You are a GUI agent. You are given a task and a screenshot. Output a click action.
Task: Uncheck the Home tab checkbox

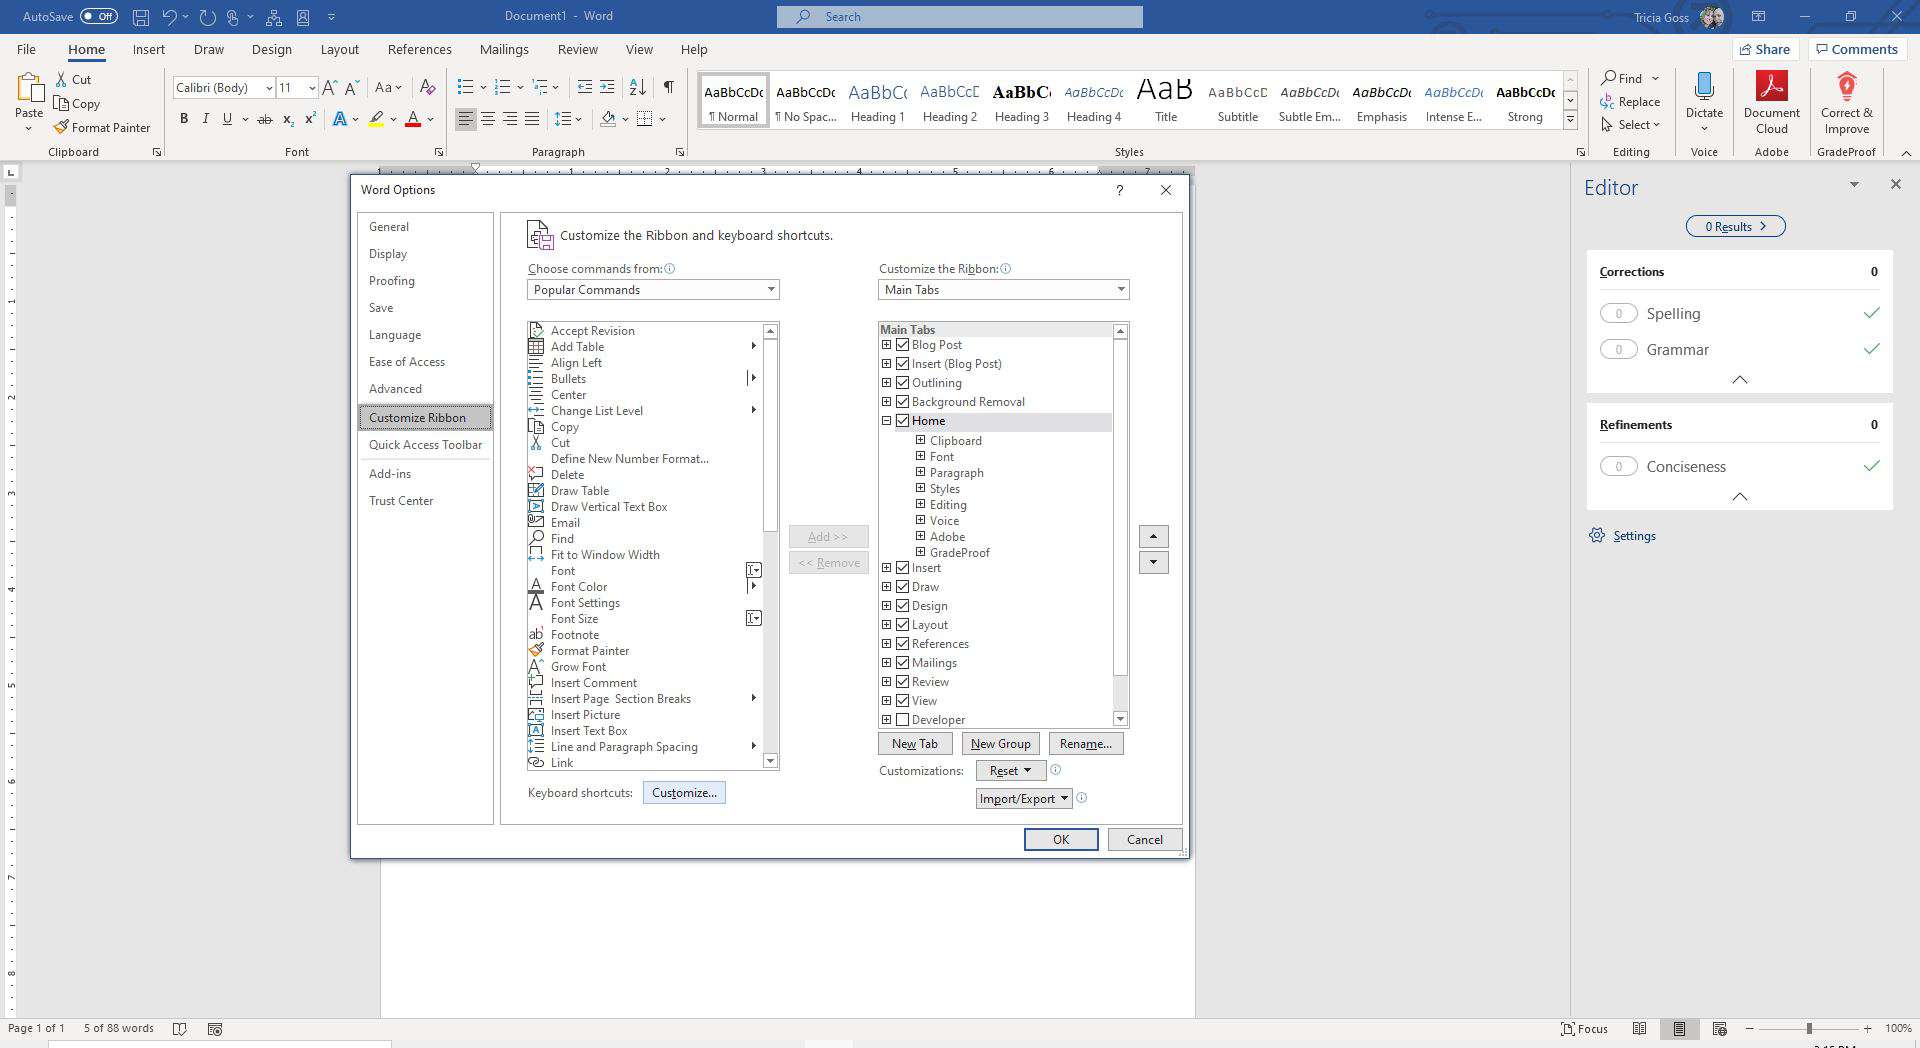[x=902, y=421]
